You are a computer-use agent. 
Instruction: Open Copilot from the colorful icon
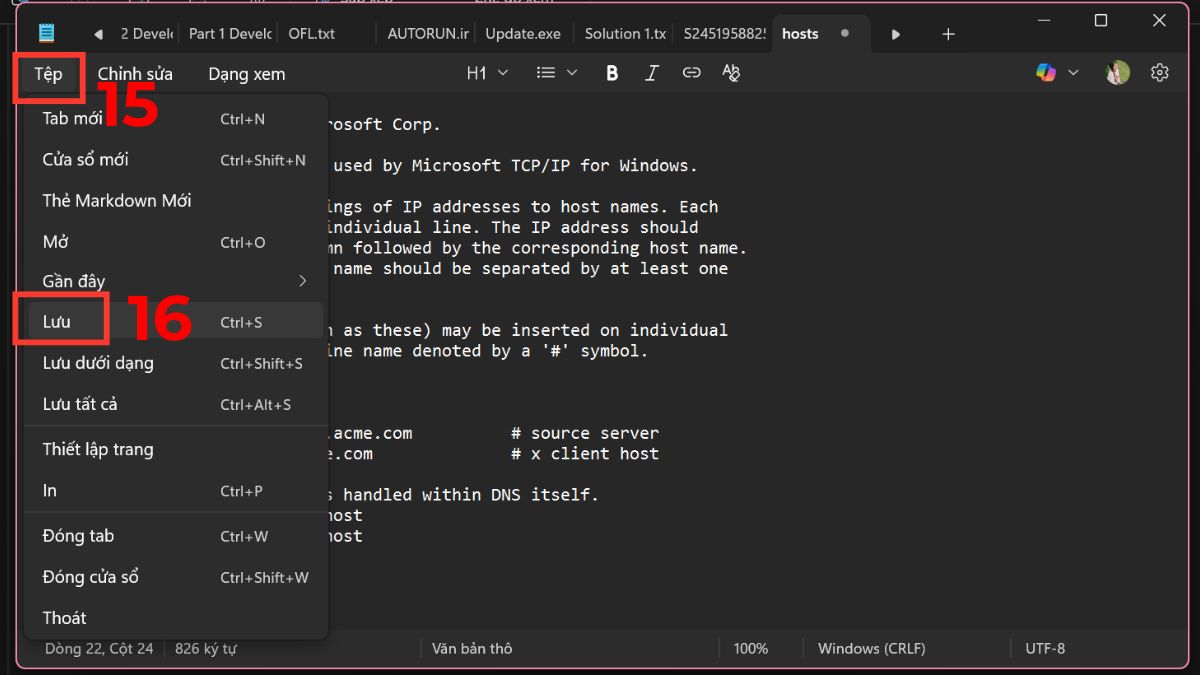click(1046, 73)
